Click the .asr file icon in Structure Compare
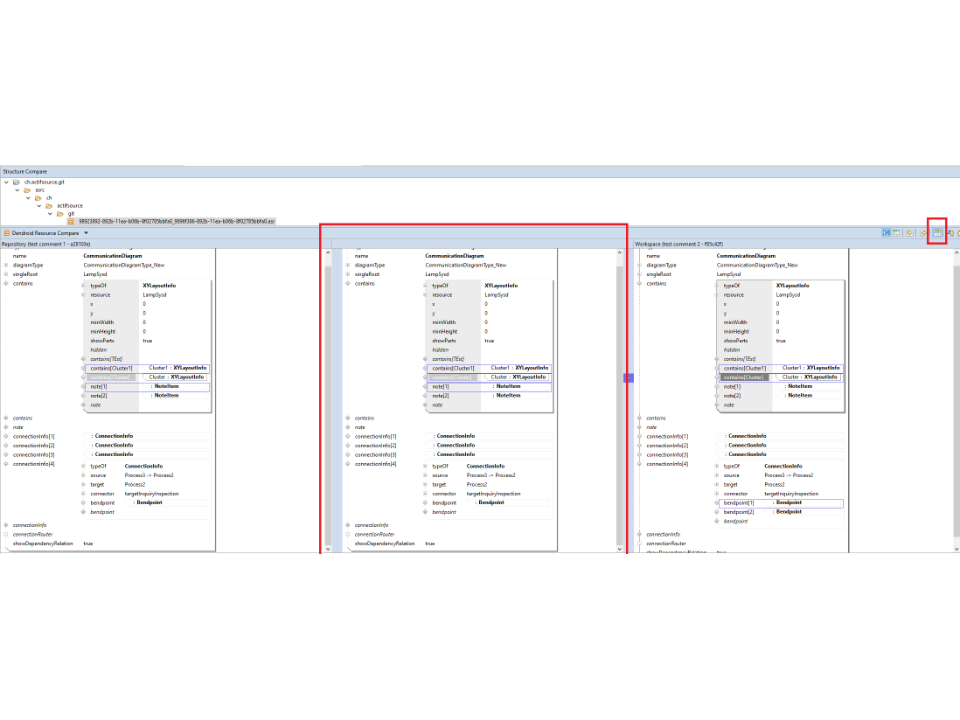The width and height of the screenshot is (960, 720). tap(70, 221)
